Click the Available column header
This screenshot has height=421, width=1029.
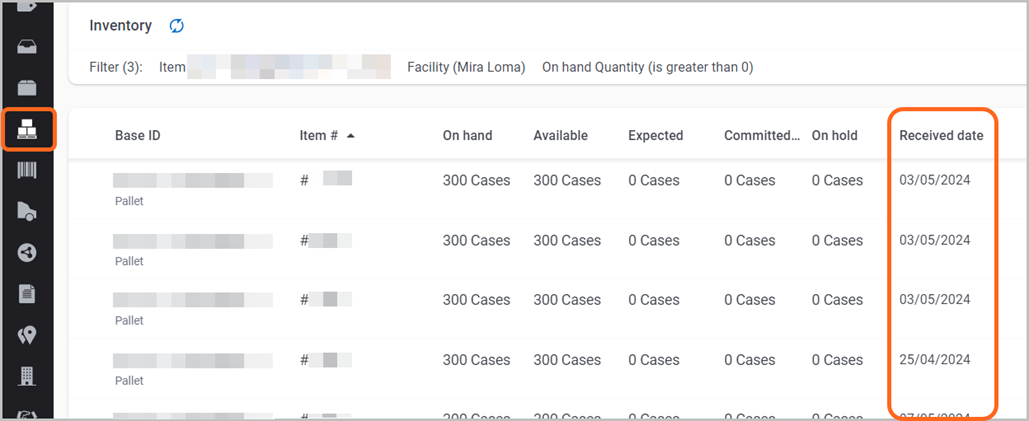click(560, 136)
